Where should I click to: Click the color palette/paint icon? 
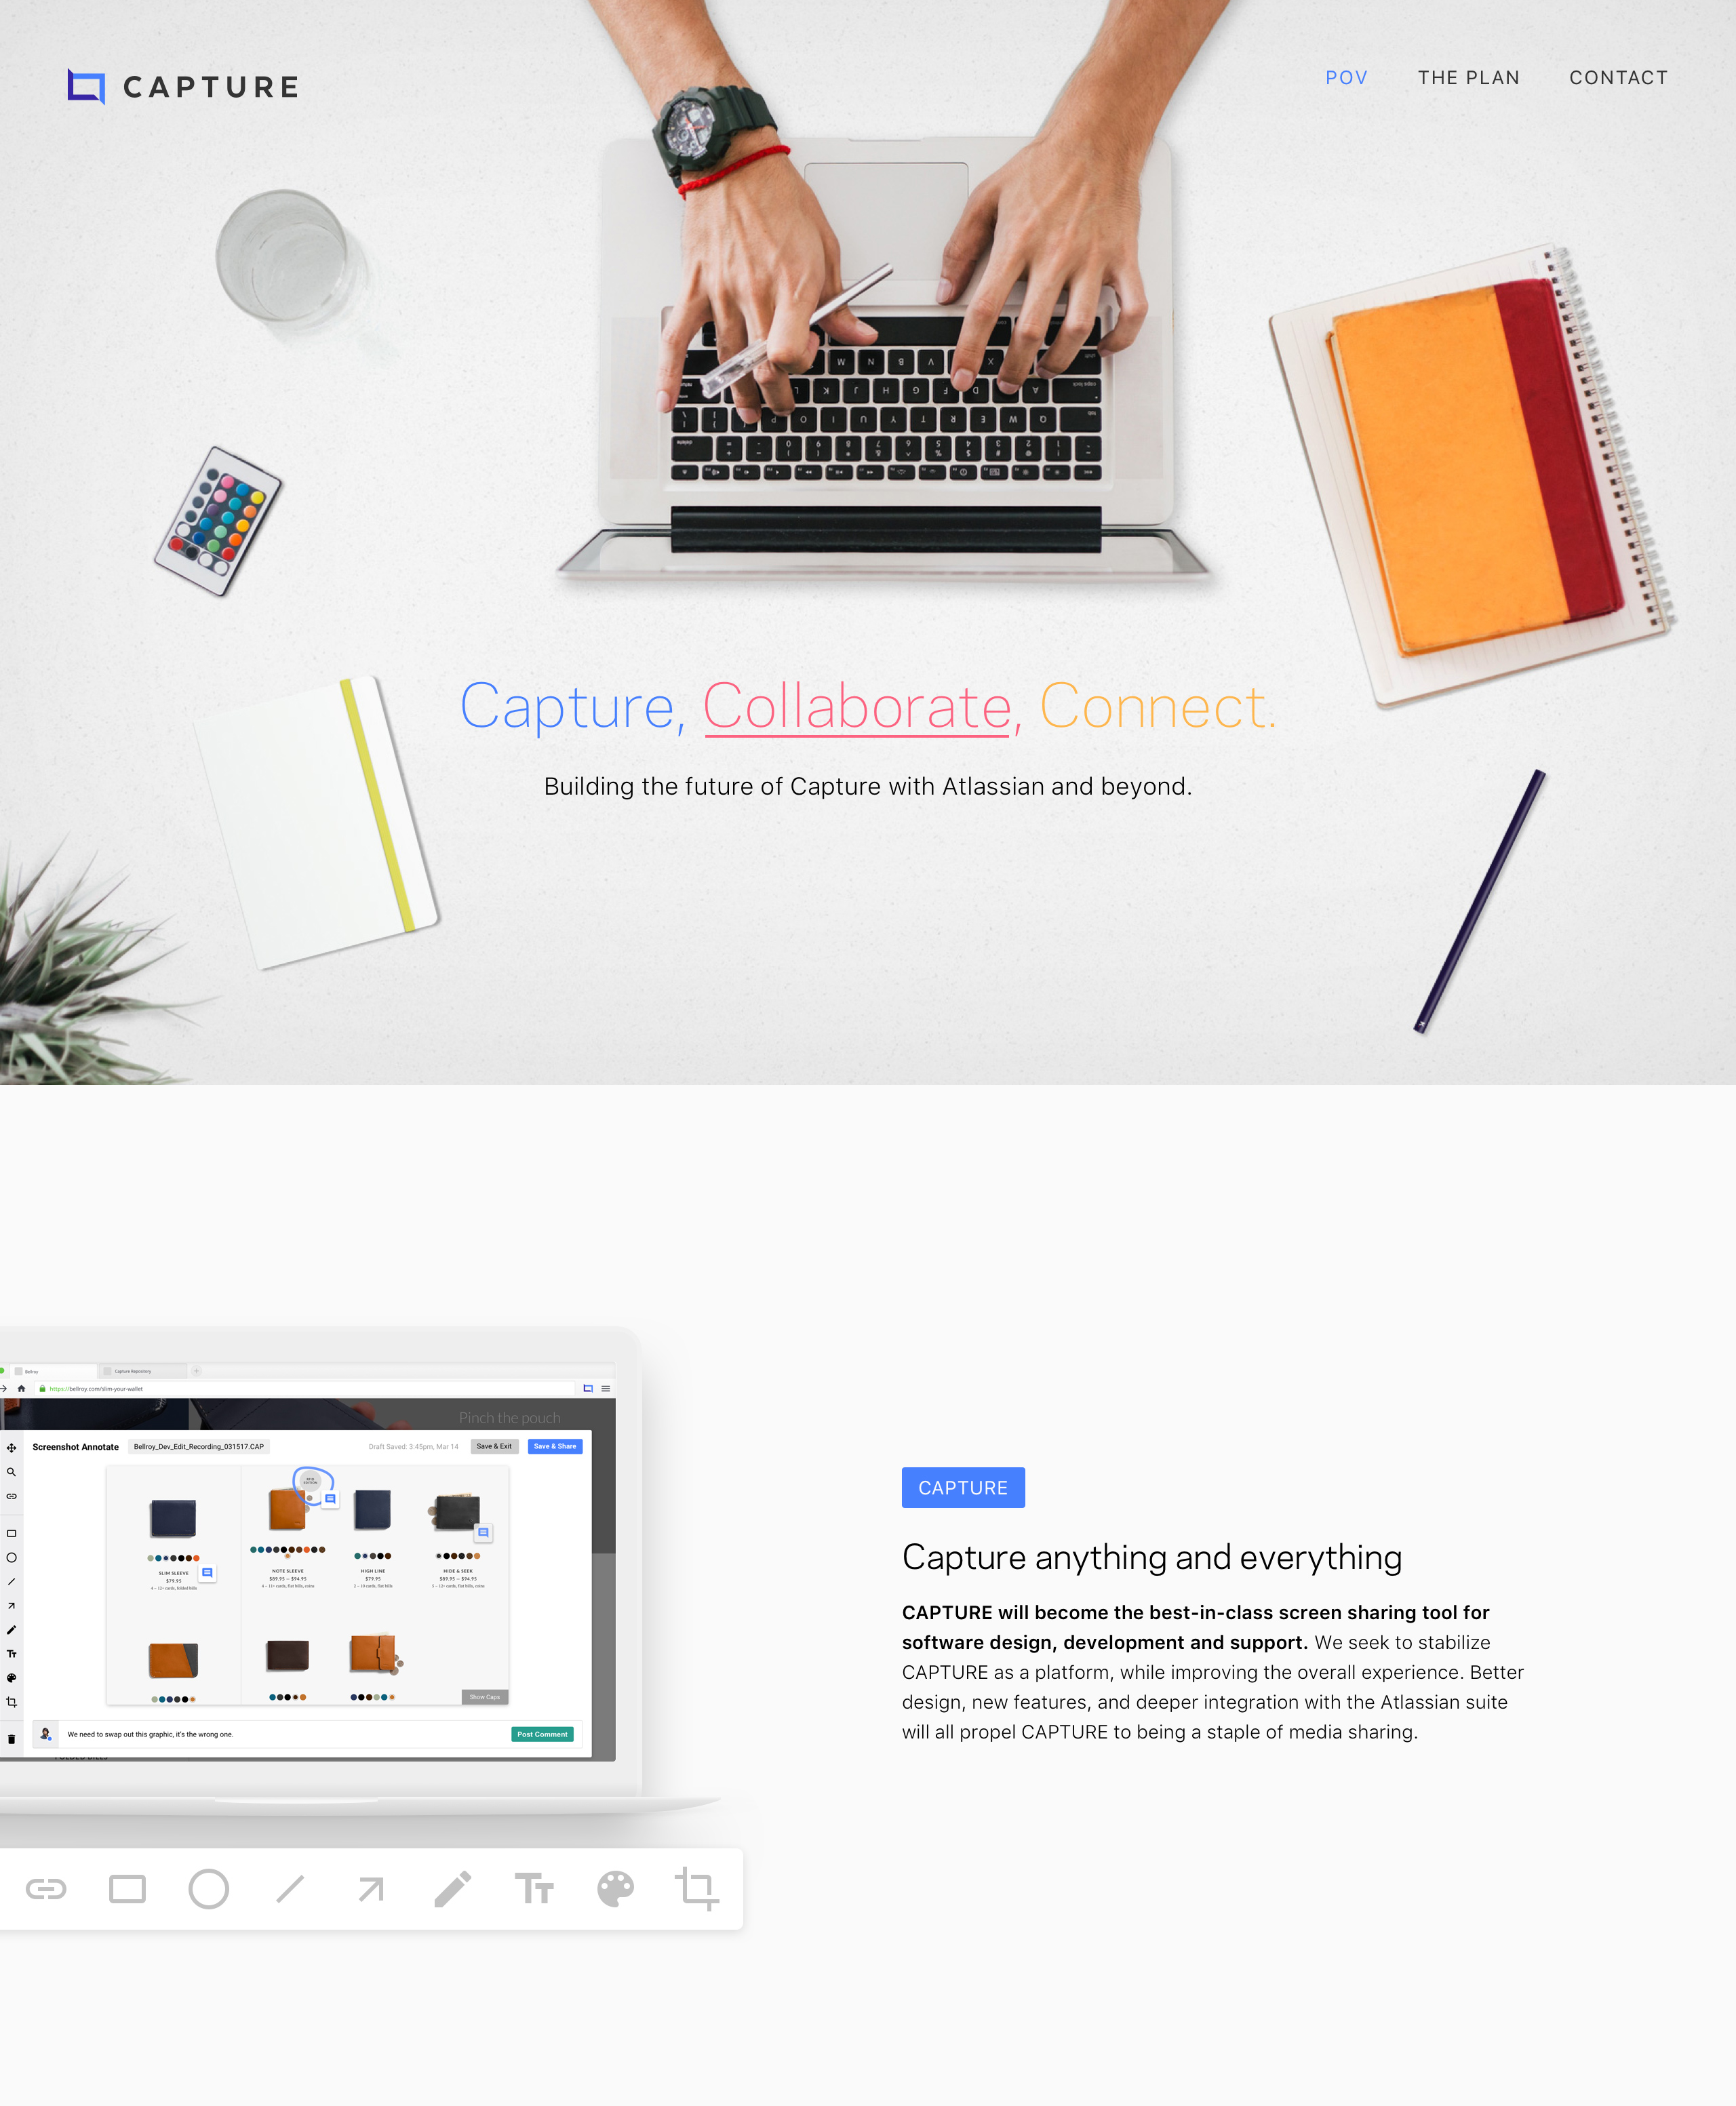[x=614, y=1888]
